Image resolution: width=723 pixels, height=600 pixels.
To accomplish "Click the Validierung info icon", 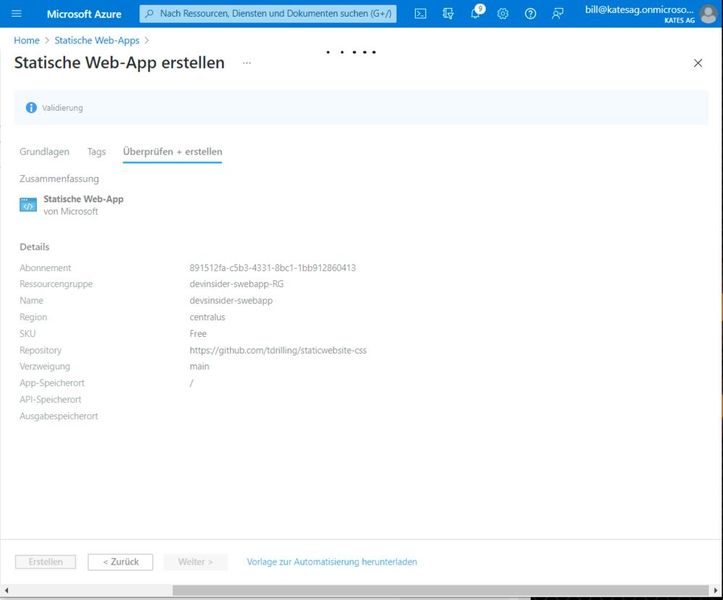I will click(31, 107).
